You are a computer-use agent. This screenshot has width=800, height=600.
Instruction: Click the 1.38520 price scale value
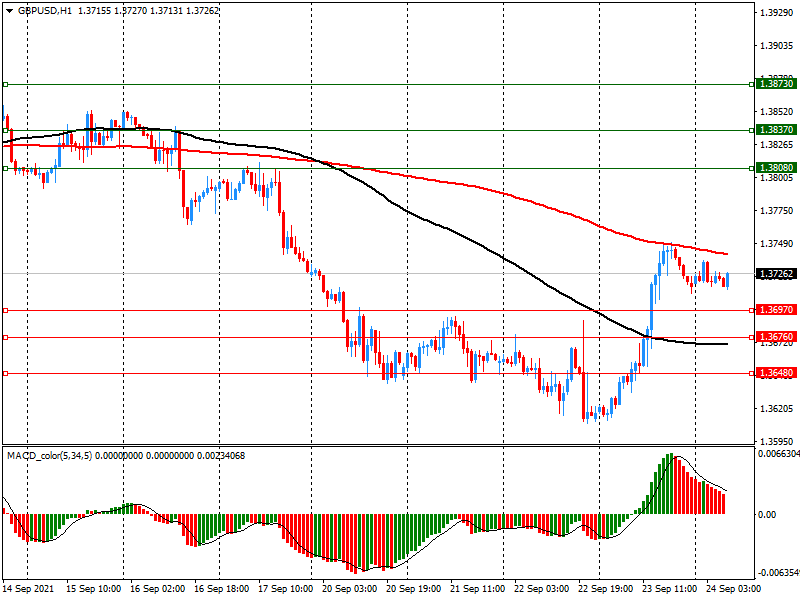[x=777, y=112]
